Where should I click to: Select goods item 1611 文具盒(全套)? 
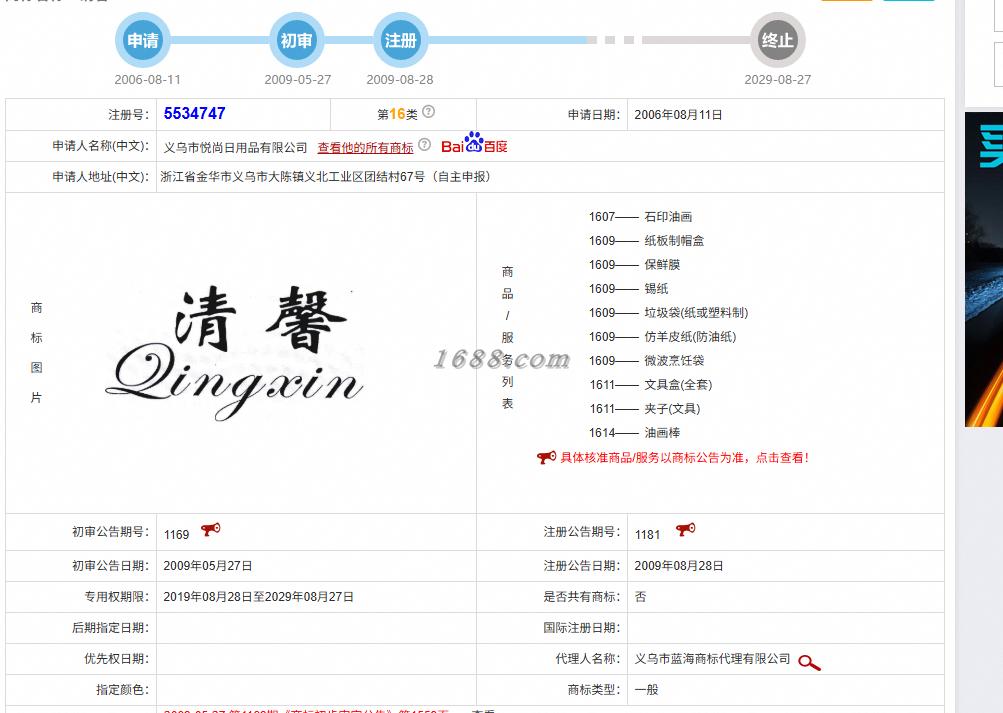[651, 384]
